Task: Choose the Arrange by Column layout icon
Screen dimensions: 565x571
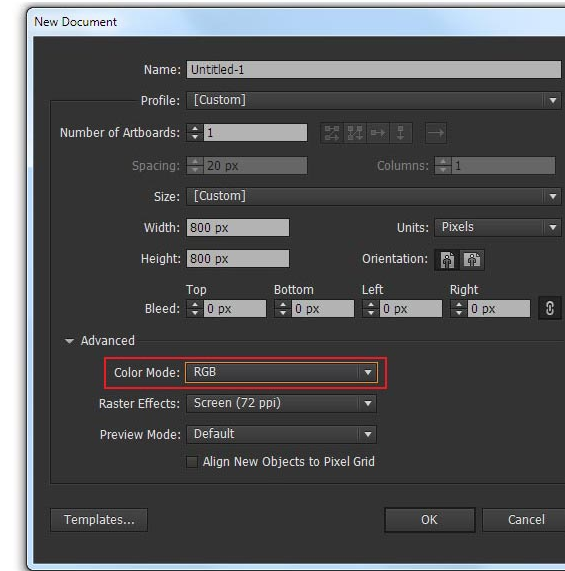Action: 401,133
